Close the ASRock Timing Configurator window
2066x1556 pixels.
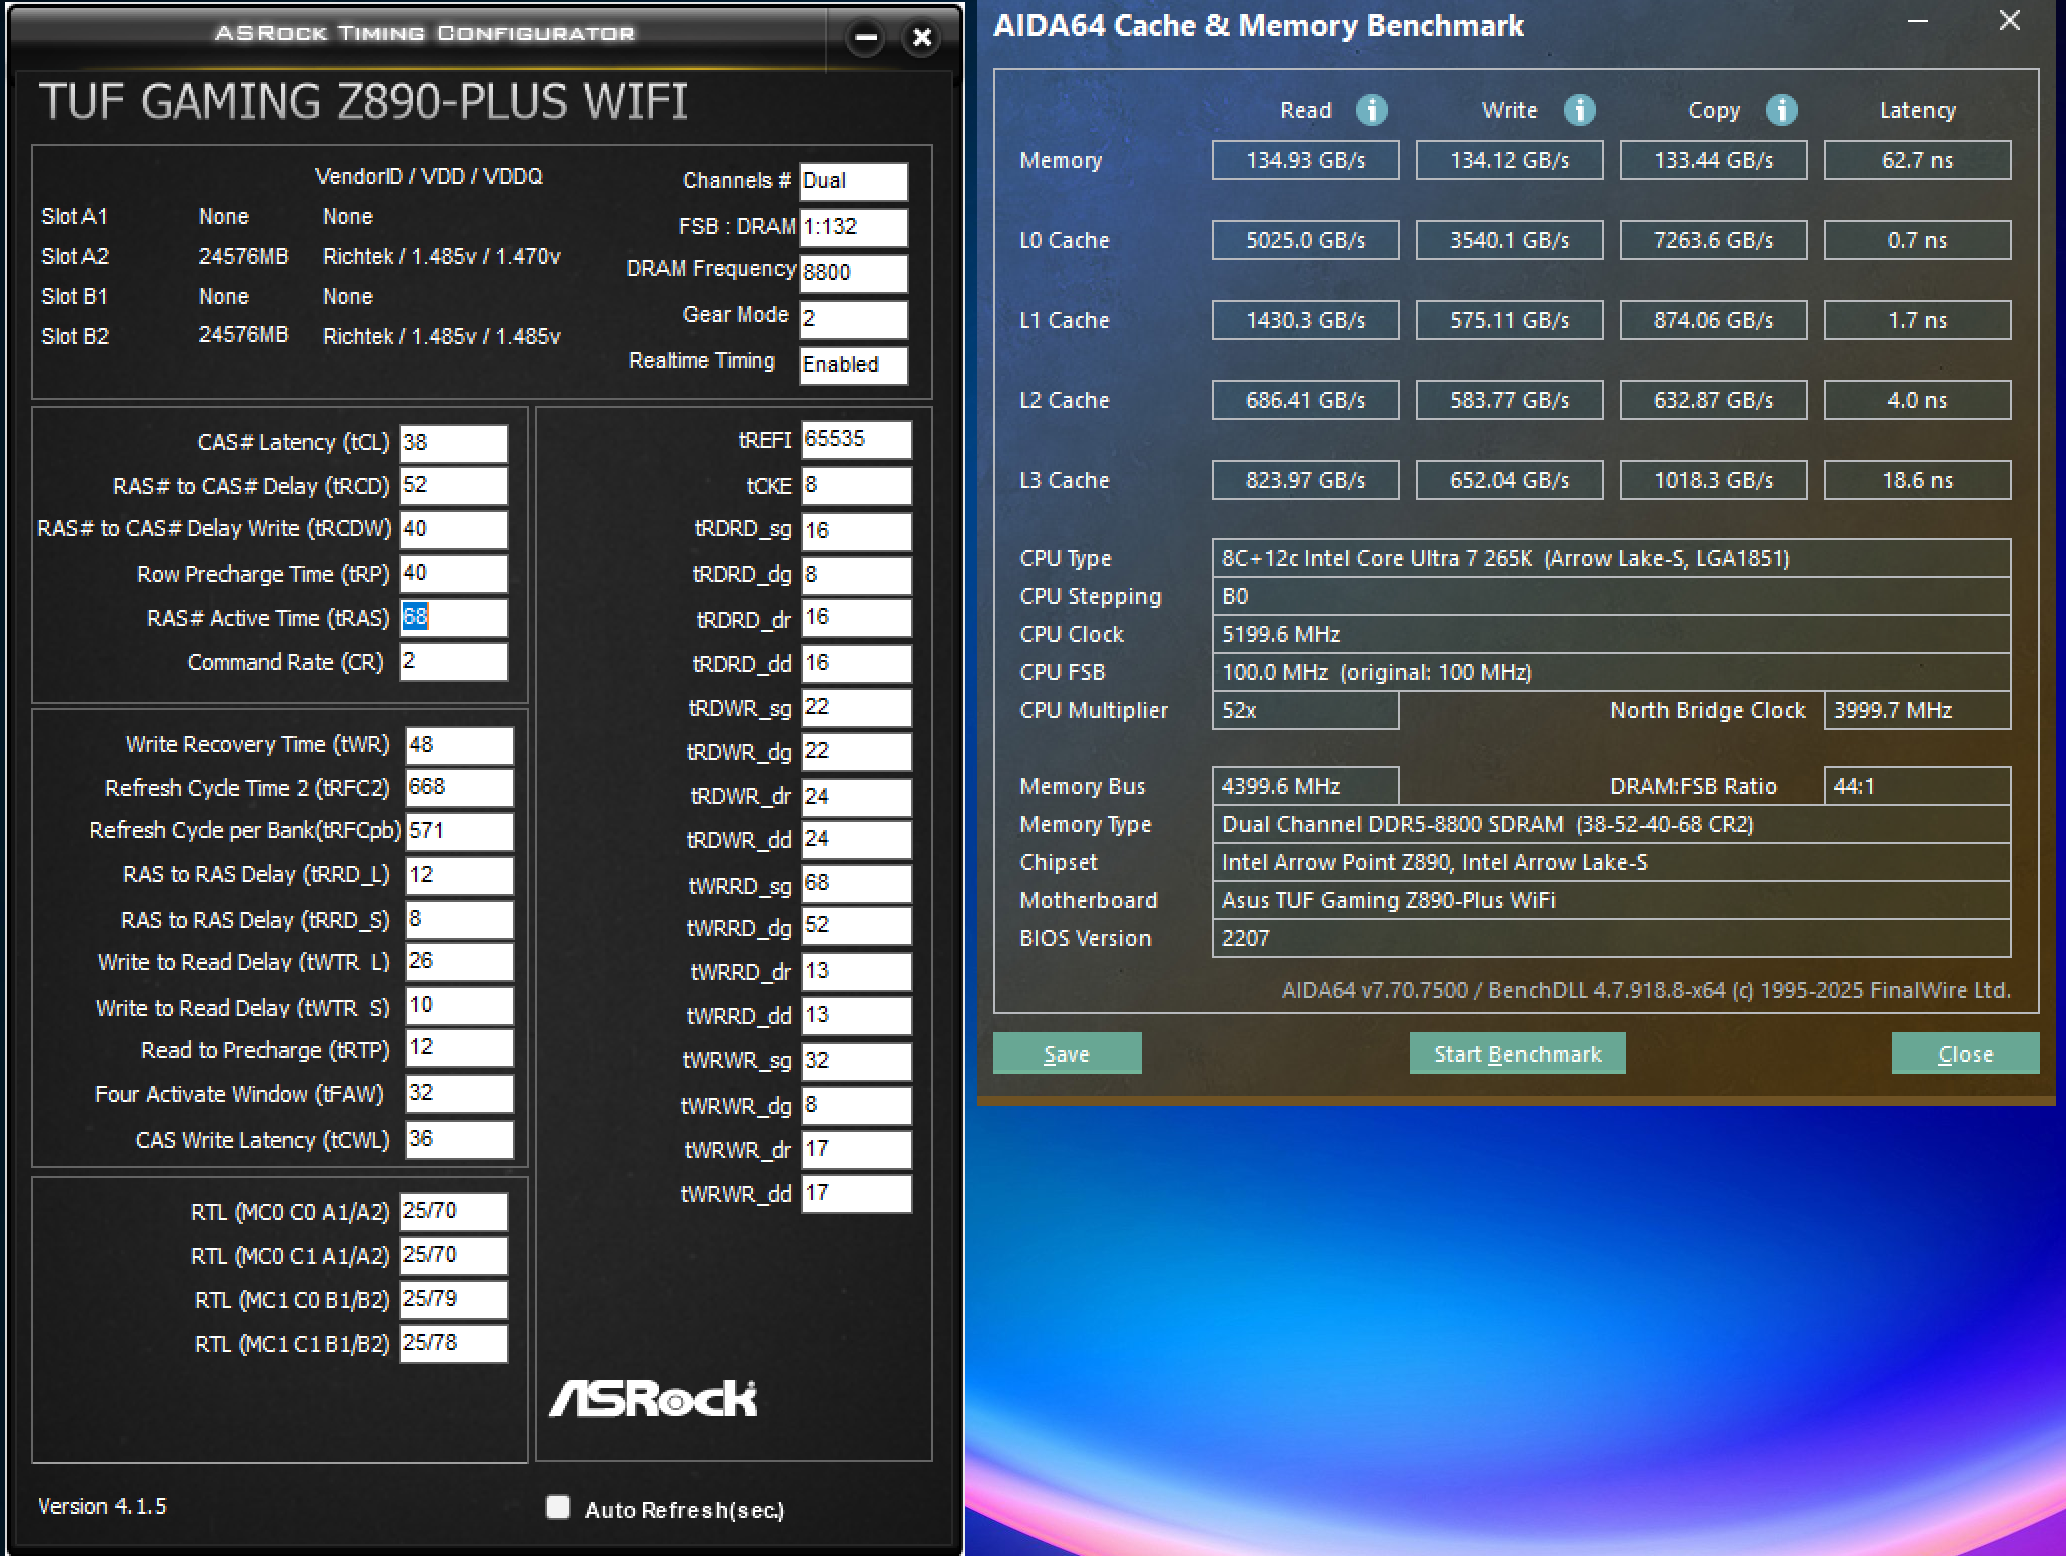tap(921, 38)
